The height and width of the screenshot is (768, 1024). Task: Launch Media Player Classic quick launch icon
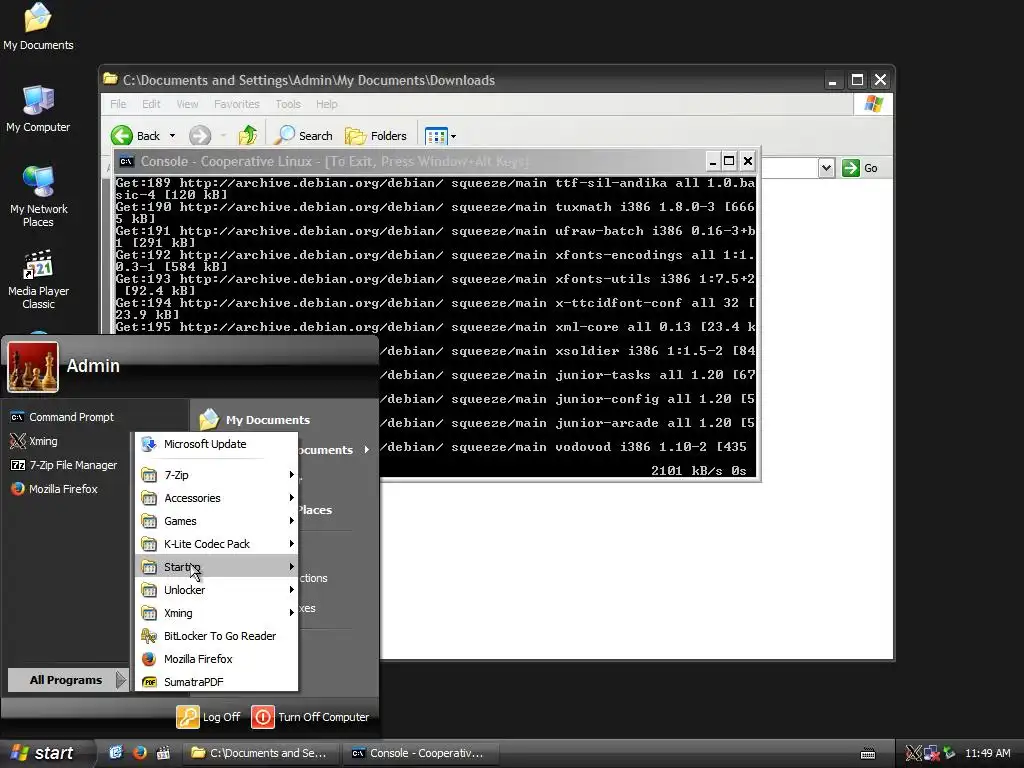pos(163,753)
